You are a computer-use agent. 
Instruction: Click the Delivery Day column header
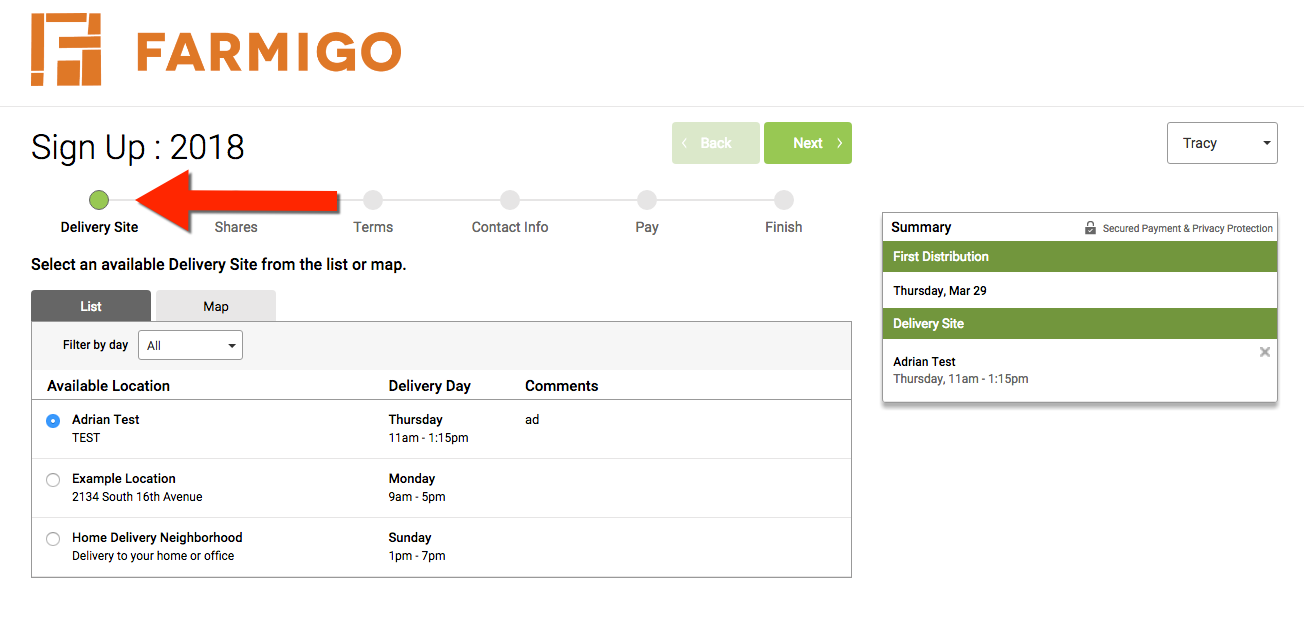tap(430, 386)
